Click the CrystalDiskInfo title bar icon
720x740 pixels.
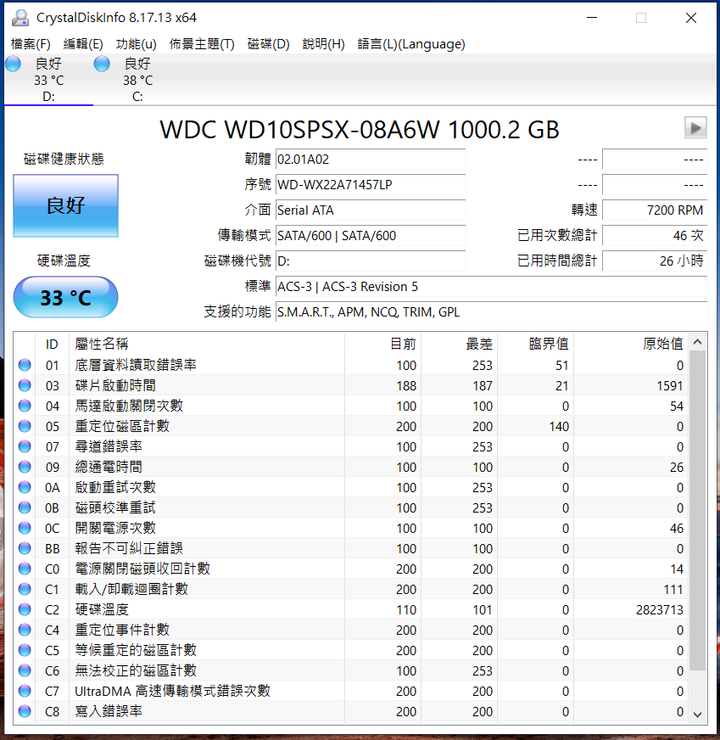20,18
